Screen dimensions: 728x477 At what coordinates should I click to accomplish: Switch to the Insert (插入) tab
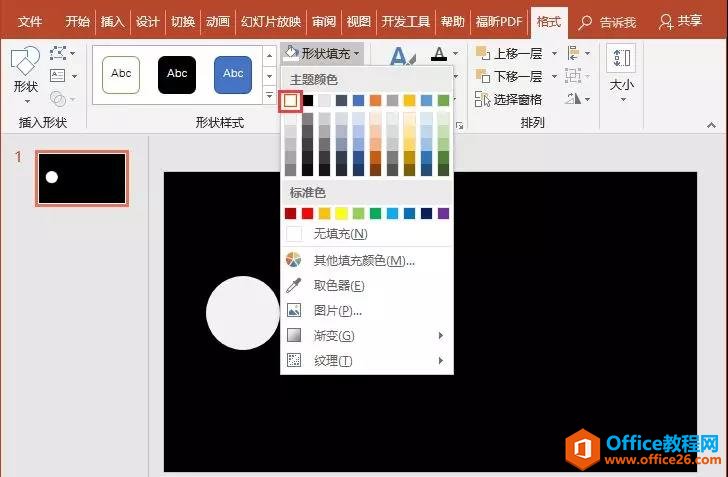coord(113,20)
